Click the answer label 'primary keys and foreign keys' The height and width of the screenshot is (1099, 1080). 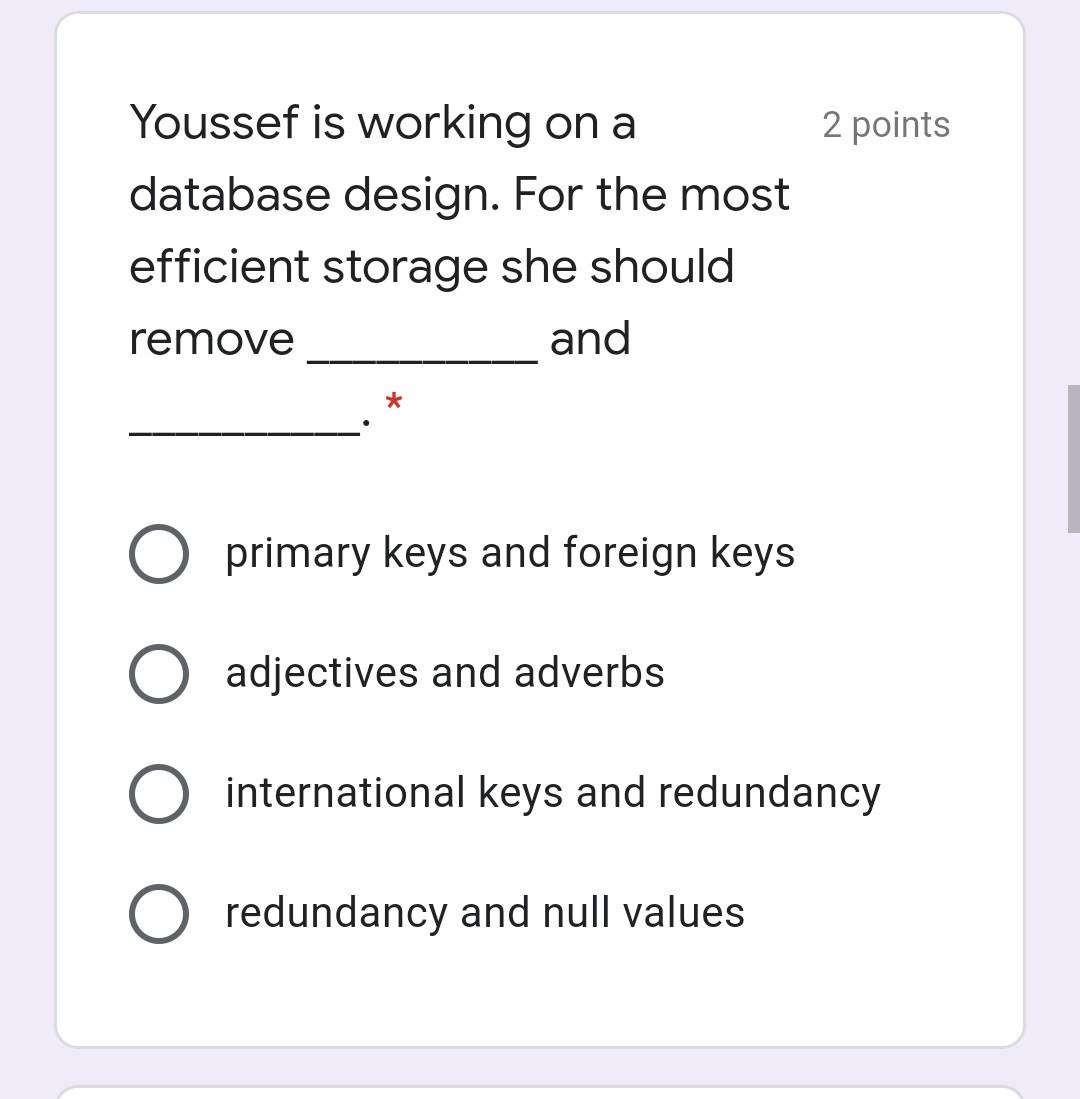509,552
